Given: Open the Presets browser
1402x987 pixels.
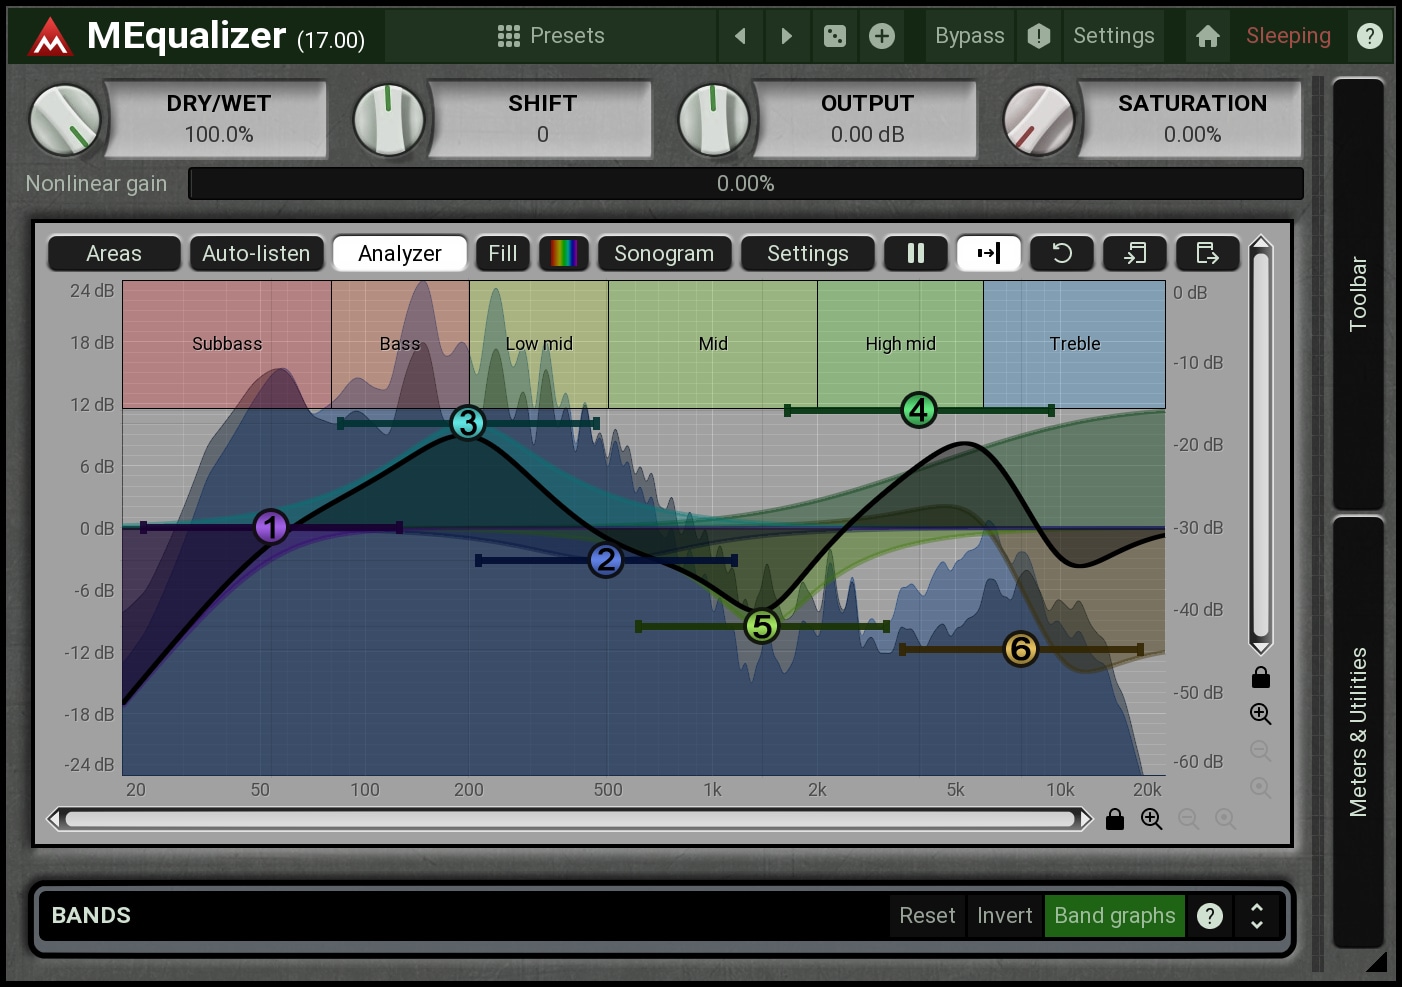Looking at the screenshot, I should 551,36.
